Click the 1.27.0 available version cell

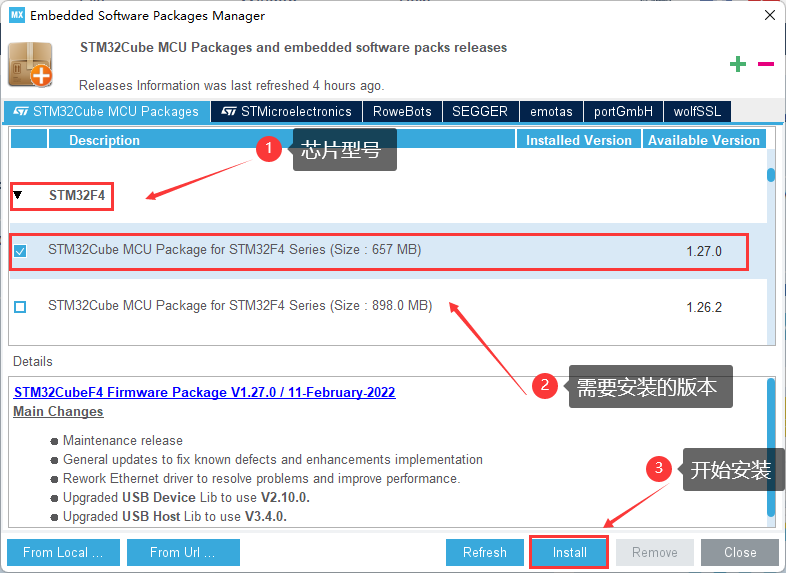(704, 251)
